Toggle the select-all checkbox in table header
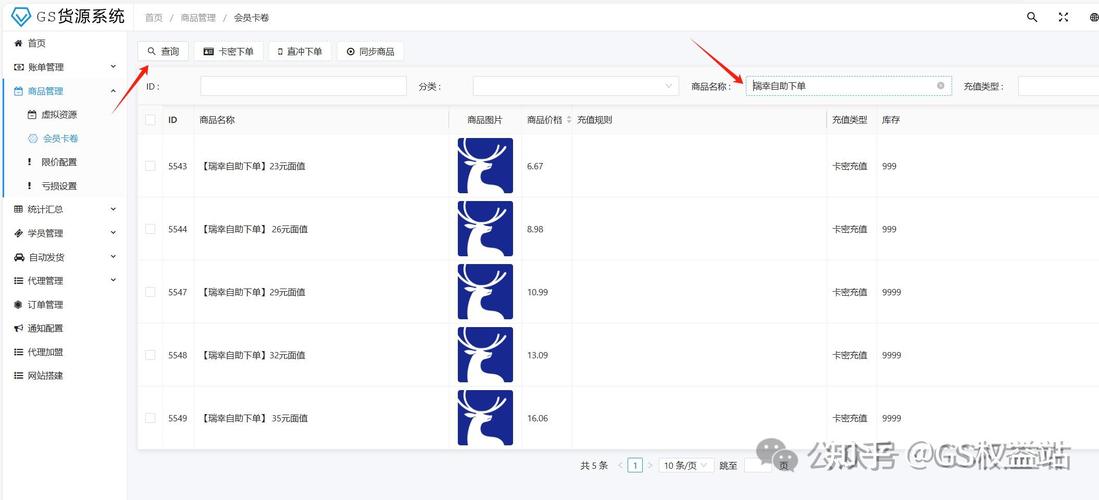The width and height of the screenshot is (1099, 500). point(150,120)
